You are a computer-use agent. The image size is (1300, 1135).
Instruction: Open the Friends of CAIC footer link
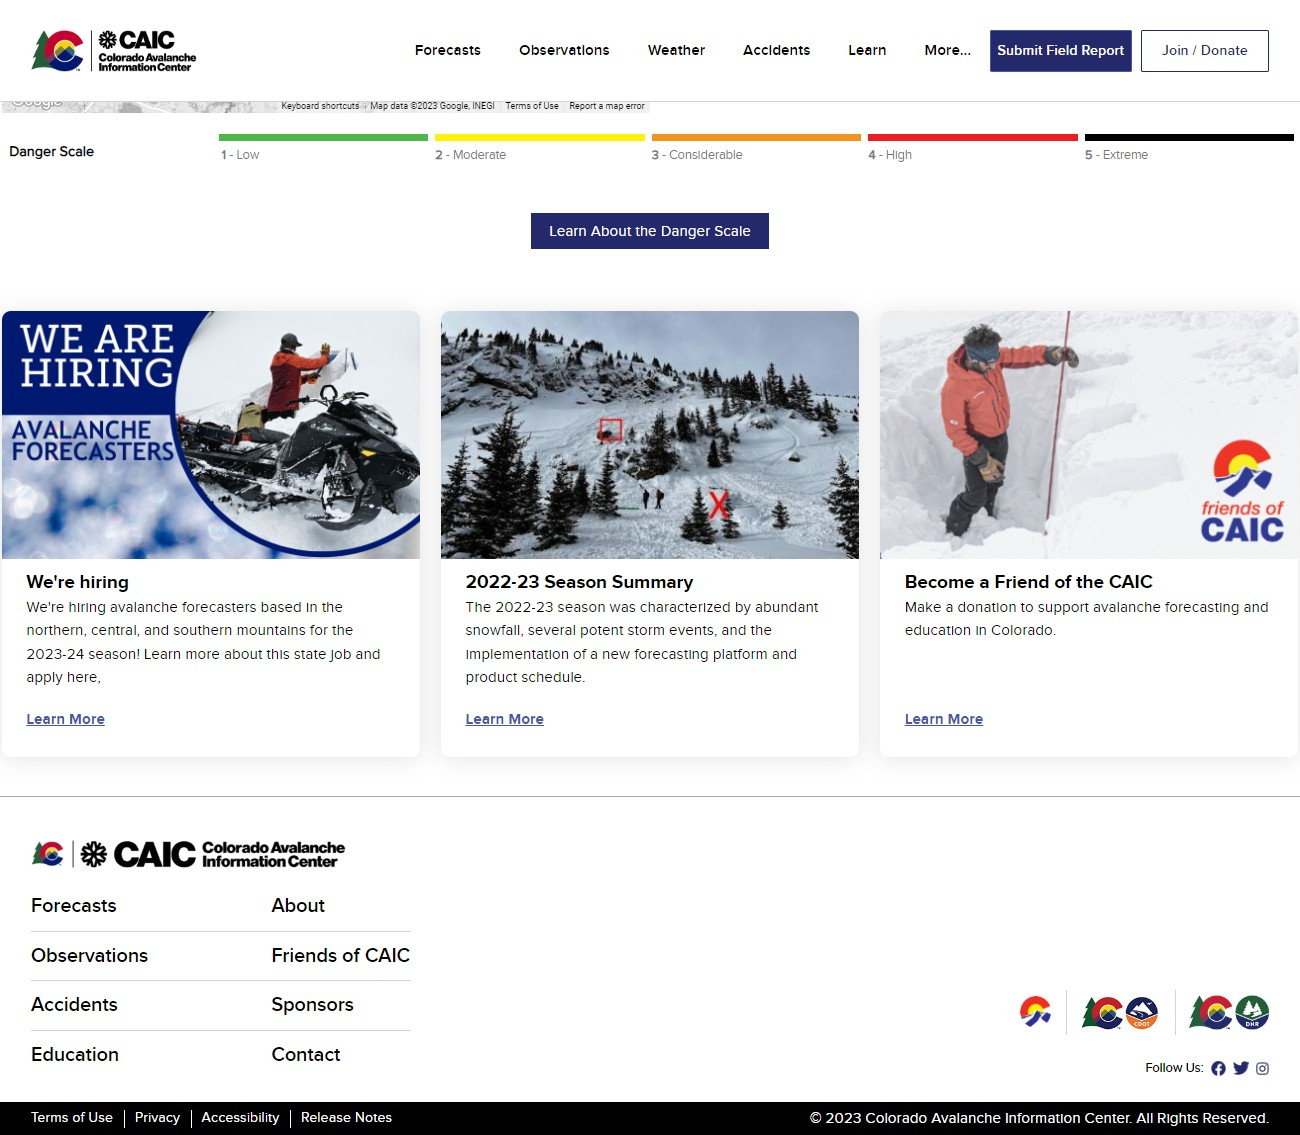pos(341,956)
